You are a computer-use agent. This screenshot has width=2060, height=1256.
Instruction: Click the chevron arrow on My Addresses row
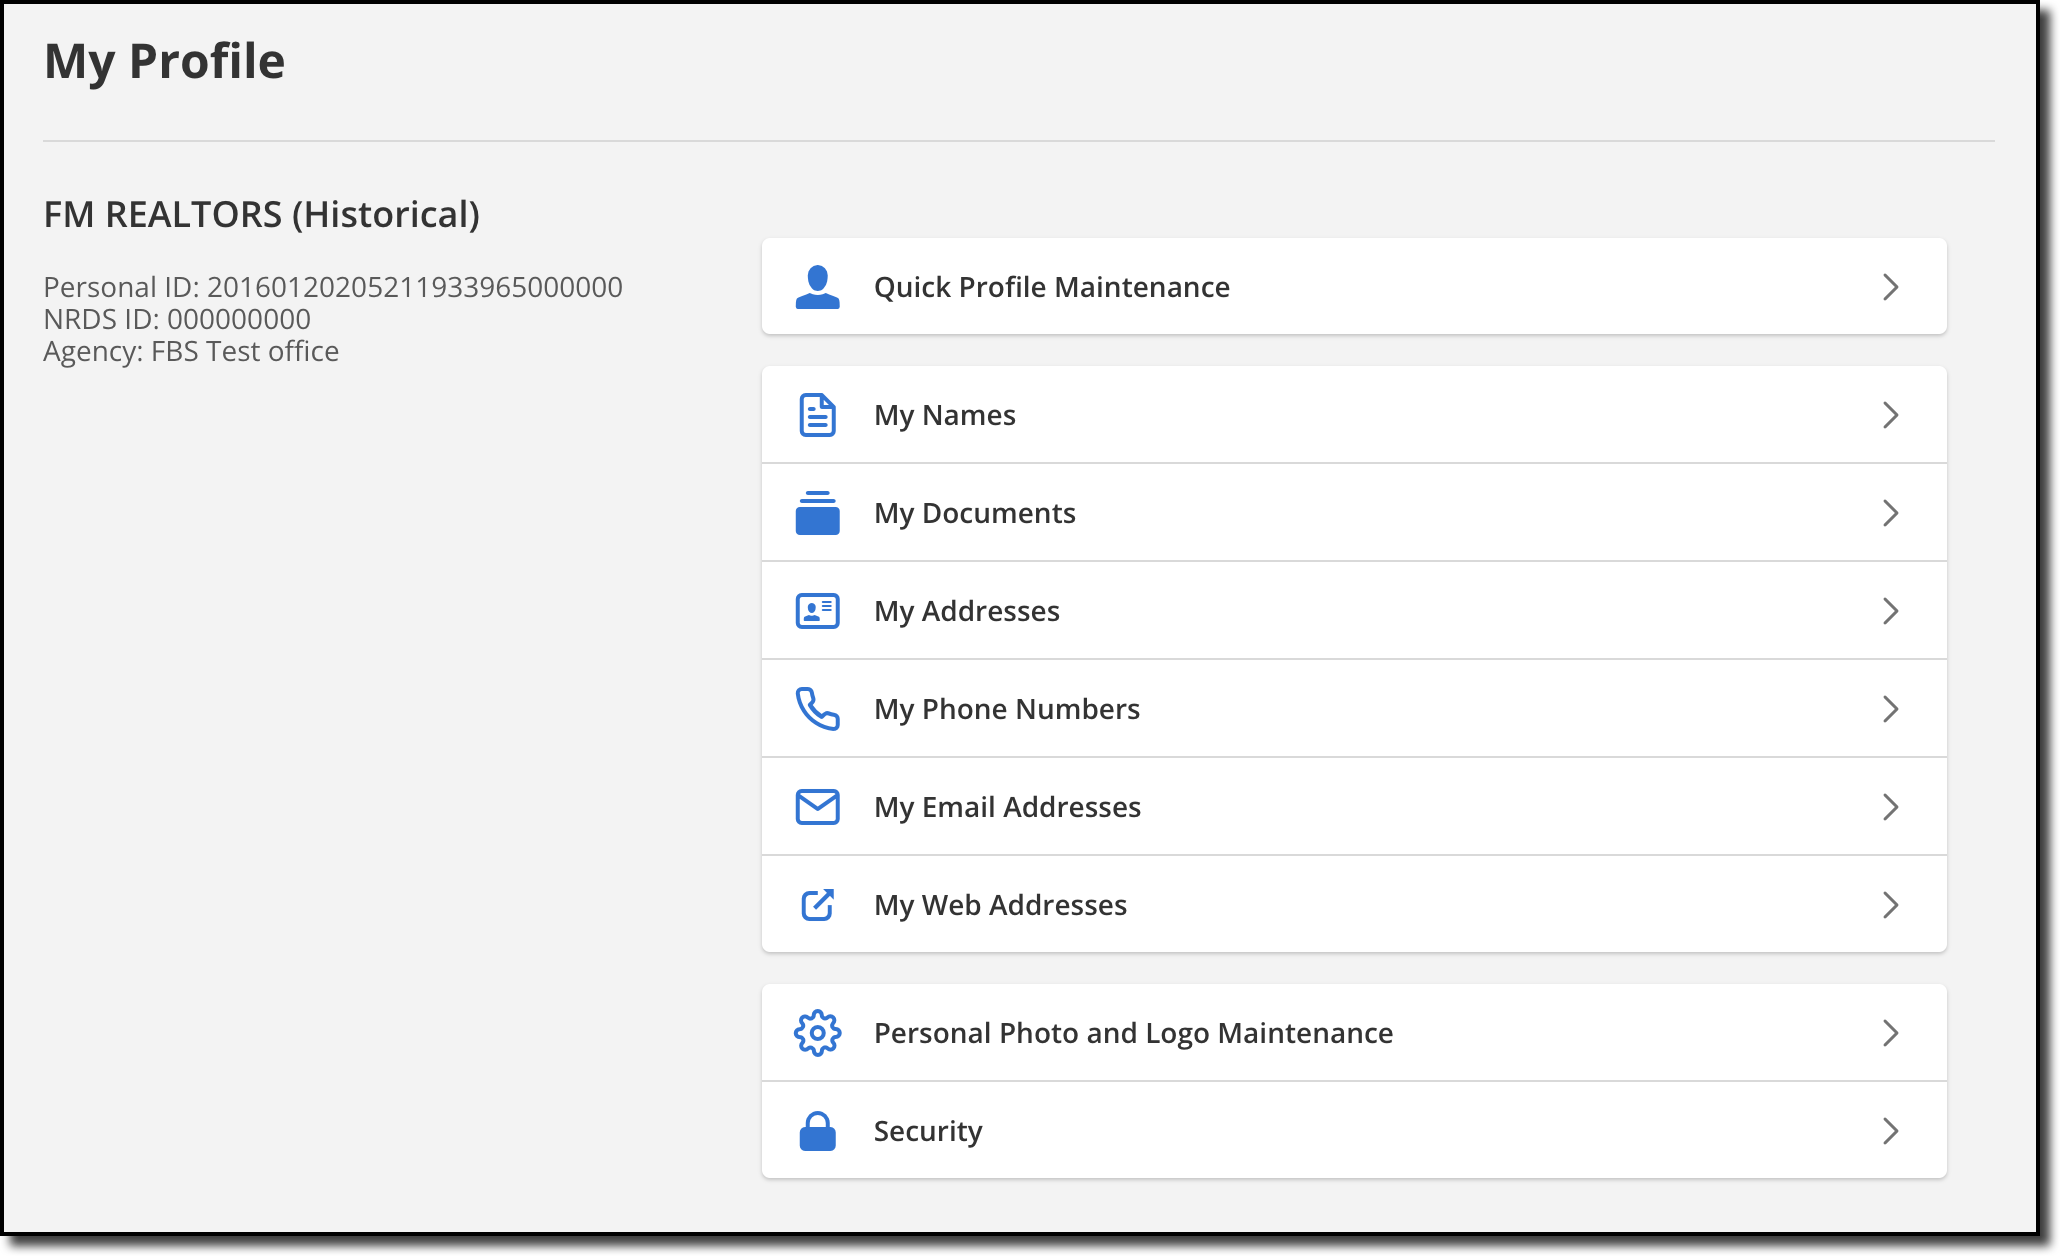click(x=1890, y=611)
